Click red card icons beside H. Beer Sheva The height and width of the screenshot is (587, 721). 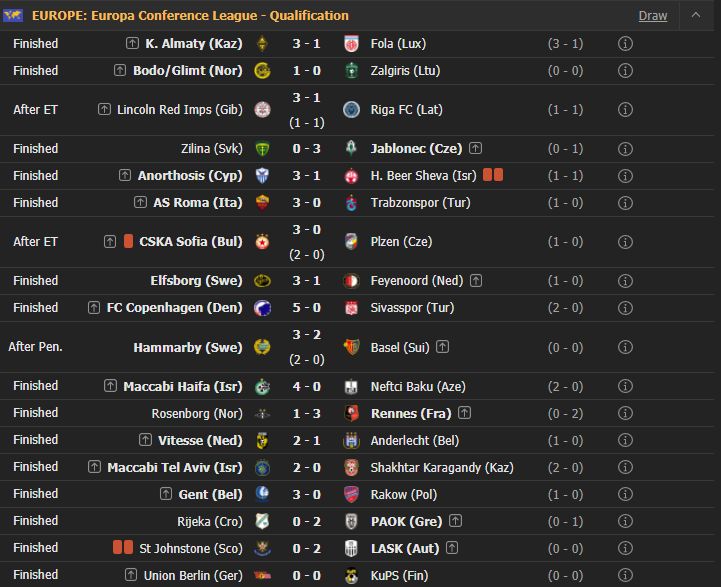click(493, 175)
